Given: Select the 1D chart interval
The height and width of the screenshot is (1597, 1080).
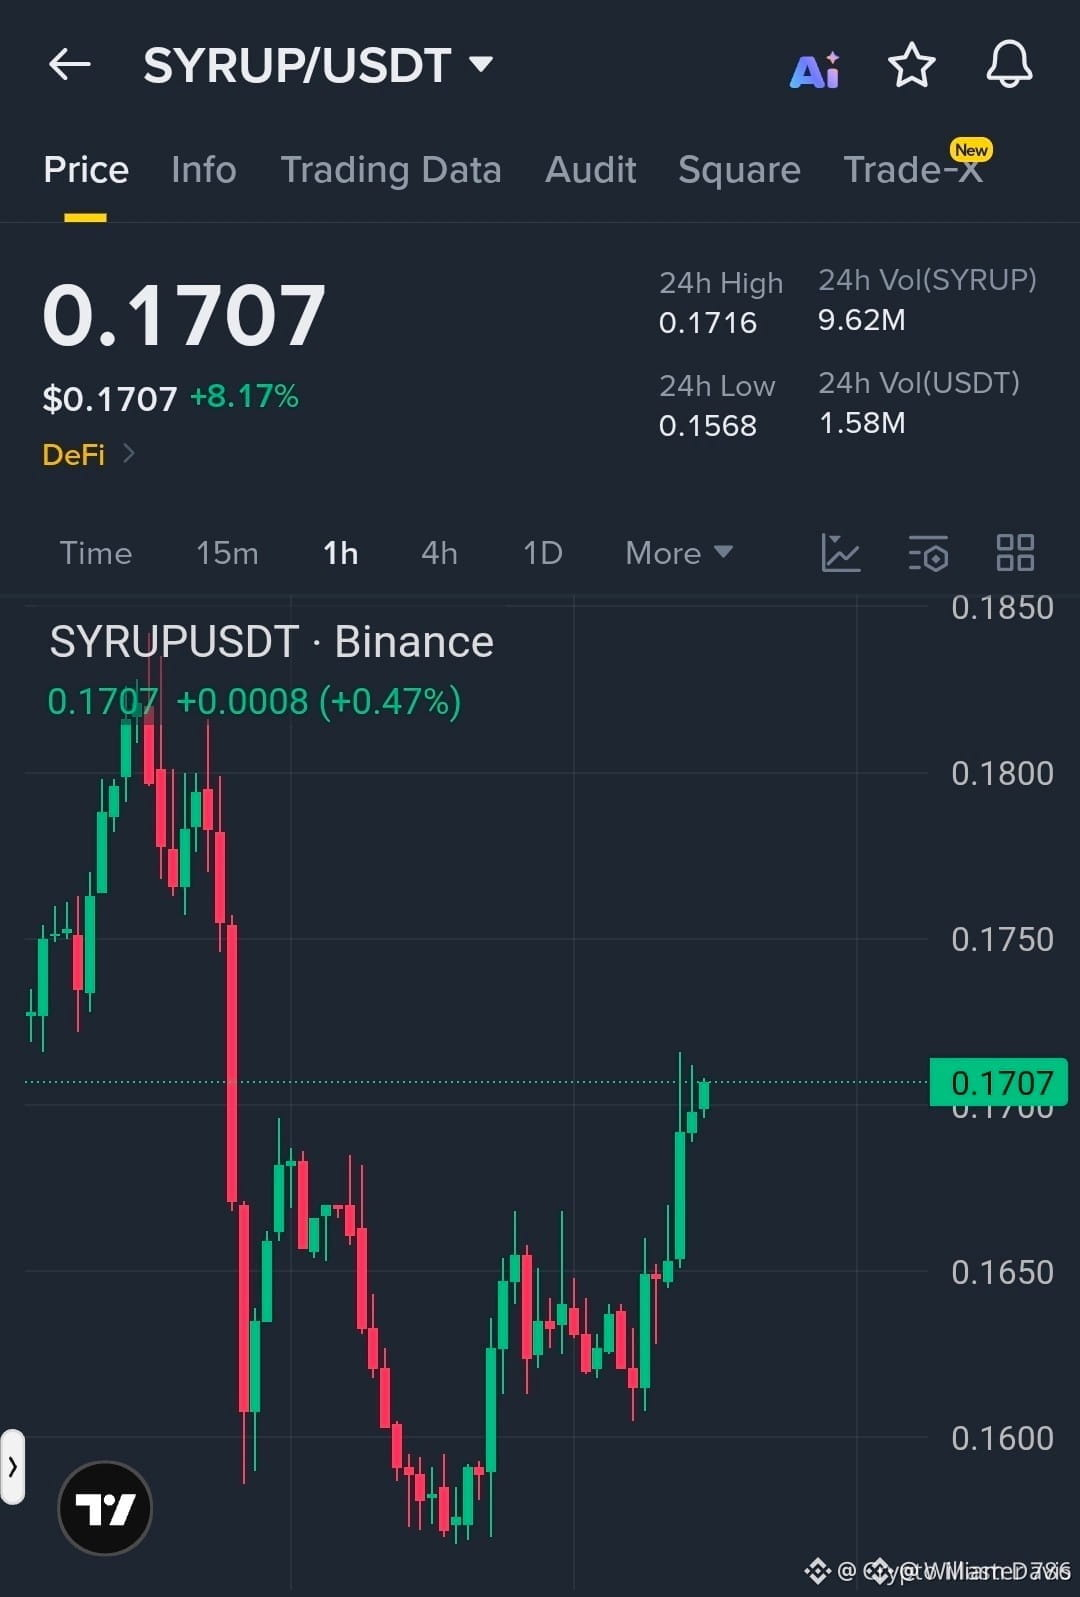Looking at the screenshot, I should [543, 553].
